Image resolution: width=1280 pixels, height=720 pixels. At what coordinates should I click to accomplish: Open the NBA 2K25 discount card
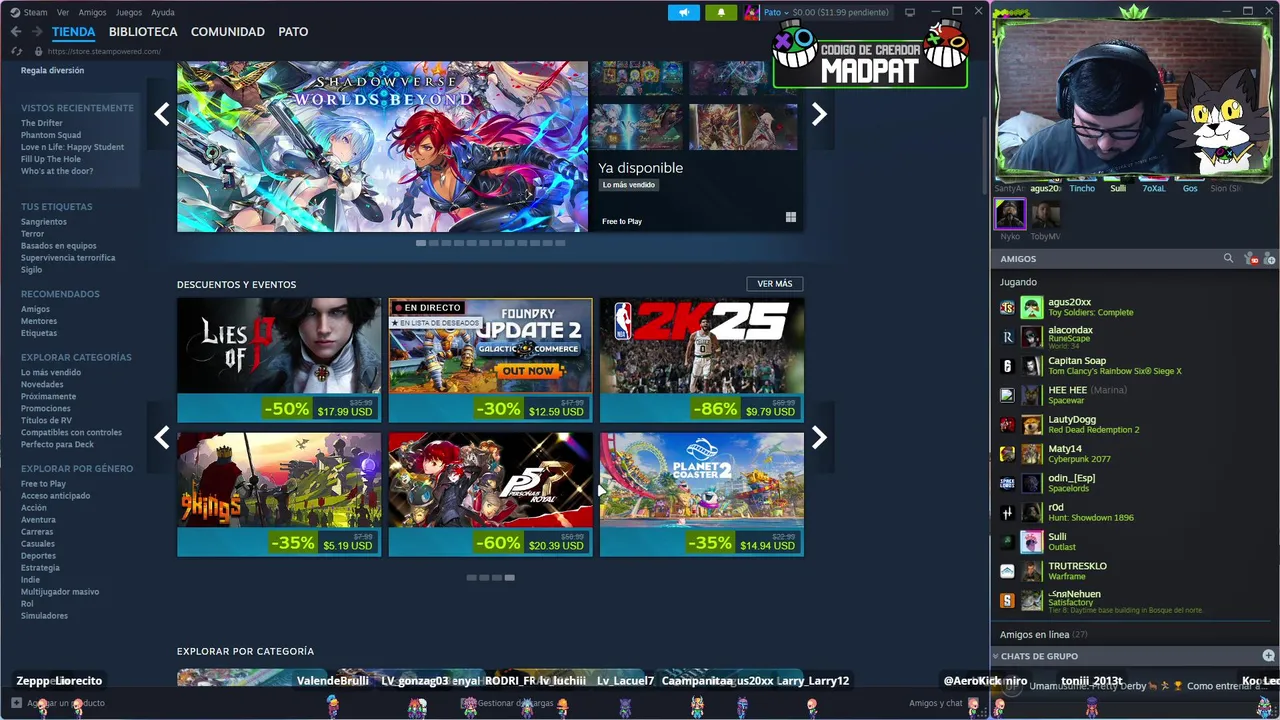702,360
